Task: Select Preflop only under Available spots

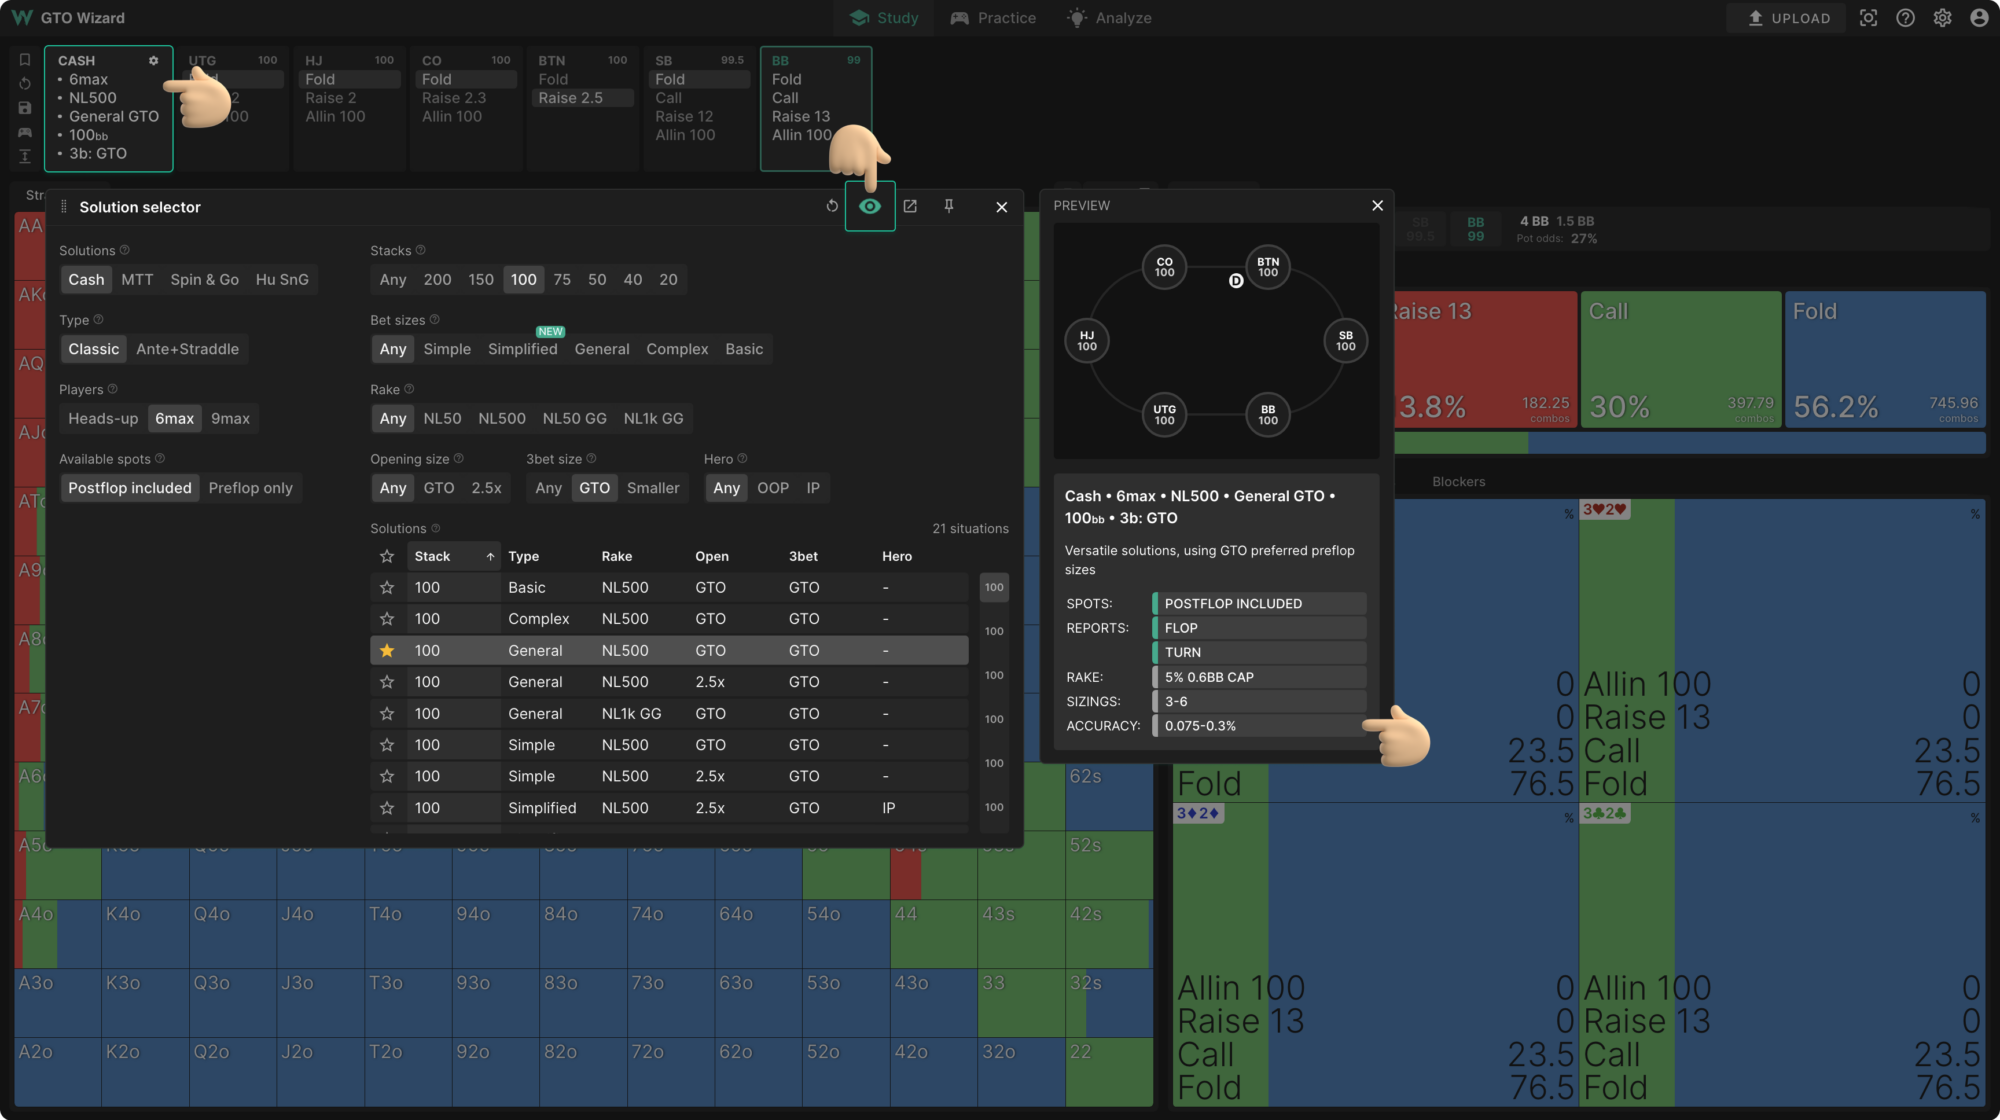Action: tap(251, 487)
